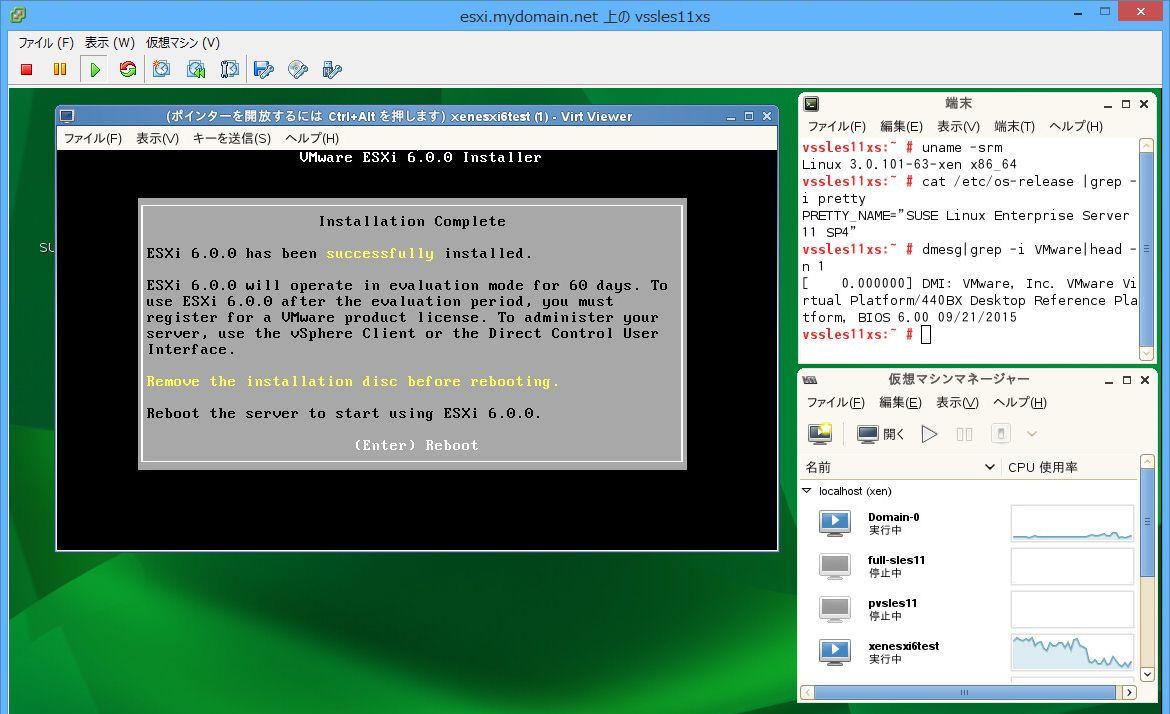The height and width of the screenshot is (714, 1170).
Task: Click the yellow Suspend button in VMware toolbar
Action: click(60, 69)
